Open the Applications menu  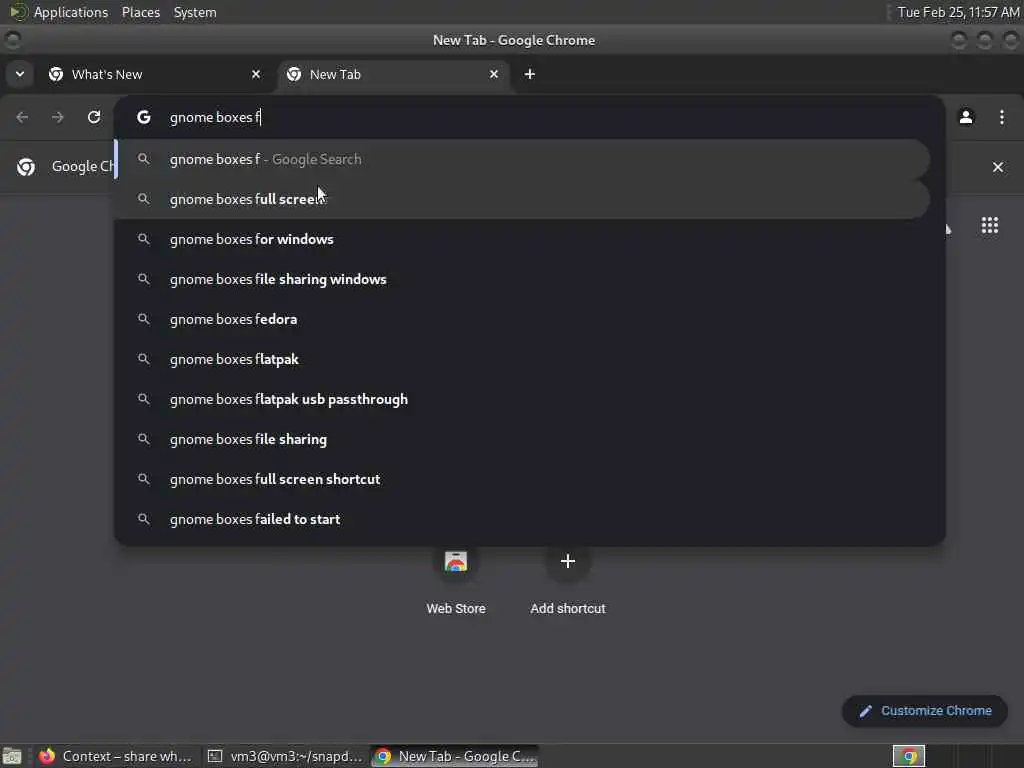71,12
